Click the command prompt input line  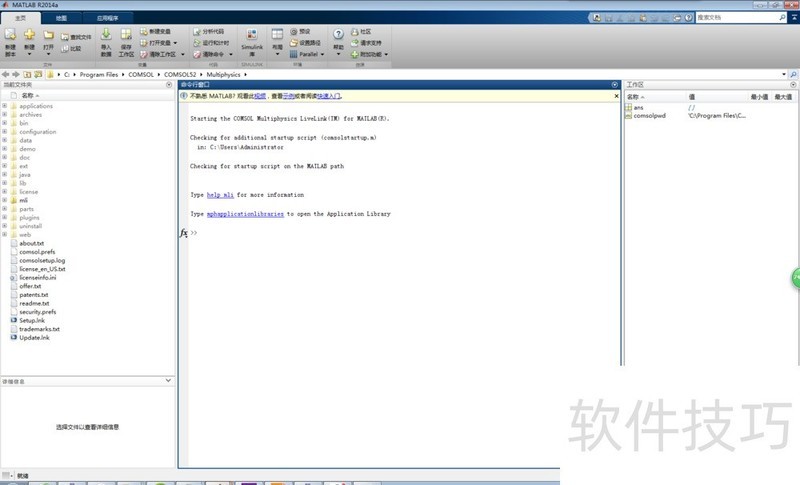403,233
